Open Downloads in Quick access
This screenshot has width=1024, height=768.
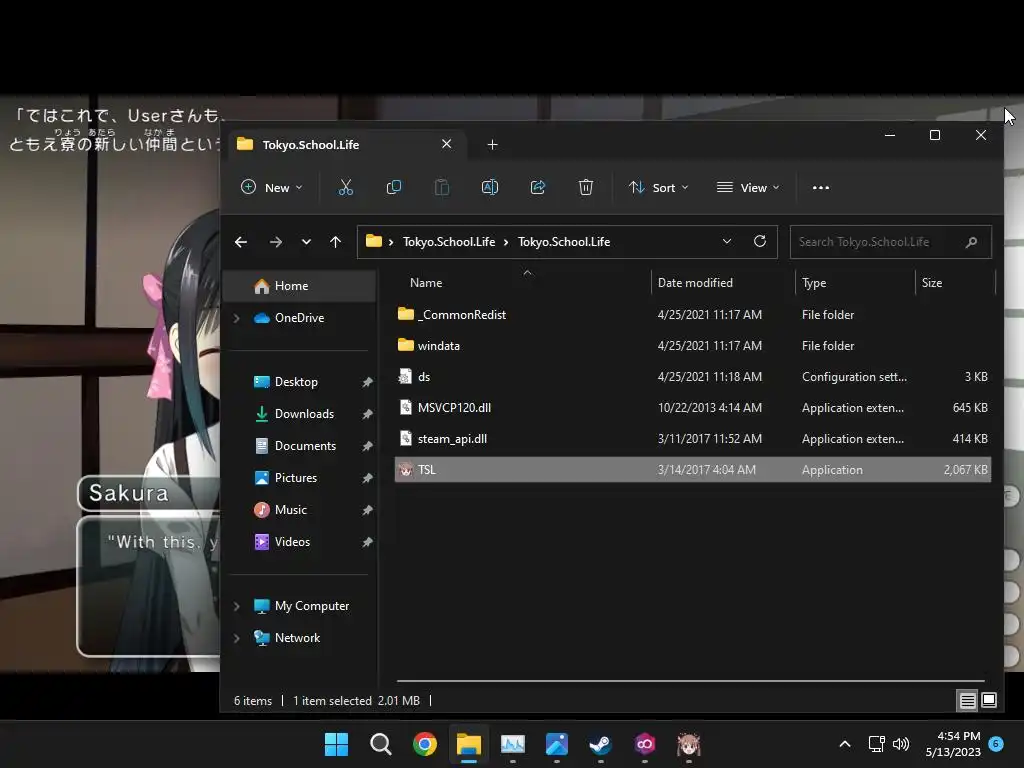pos(304,414)
